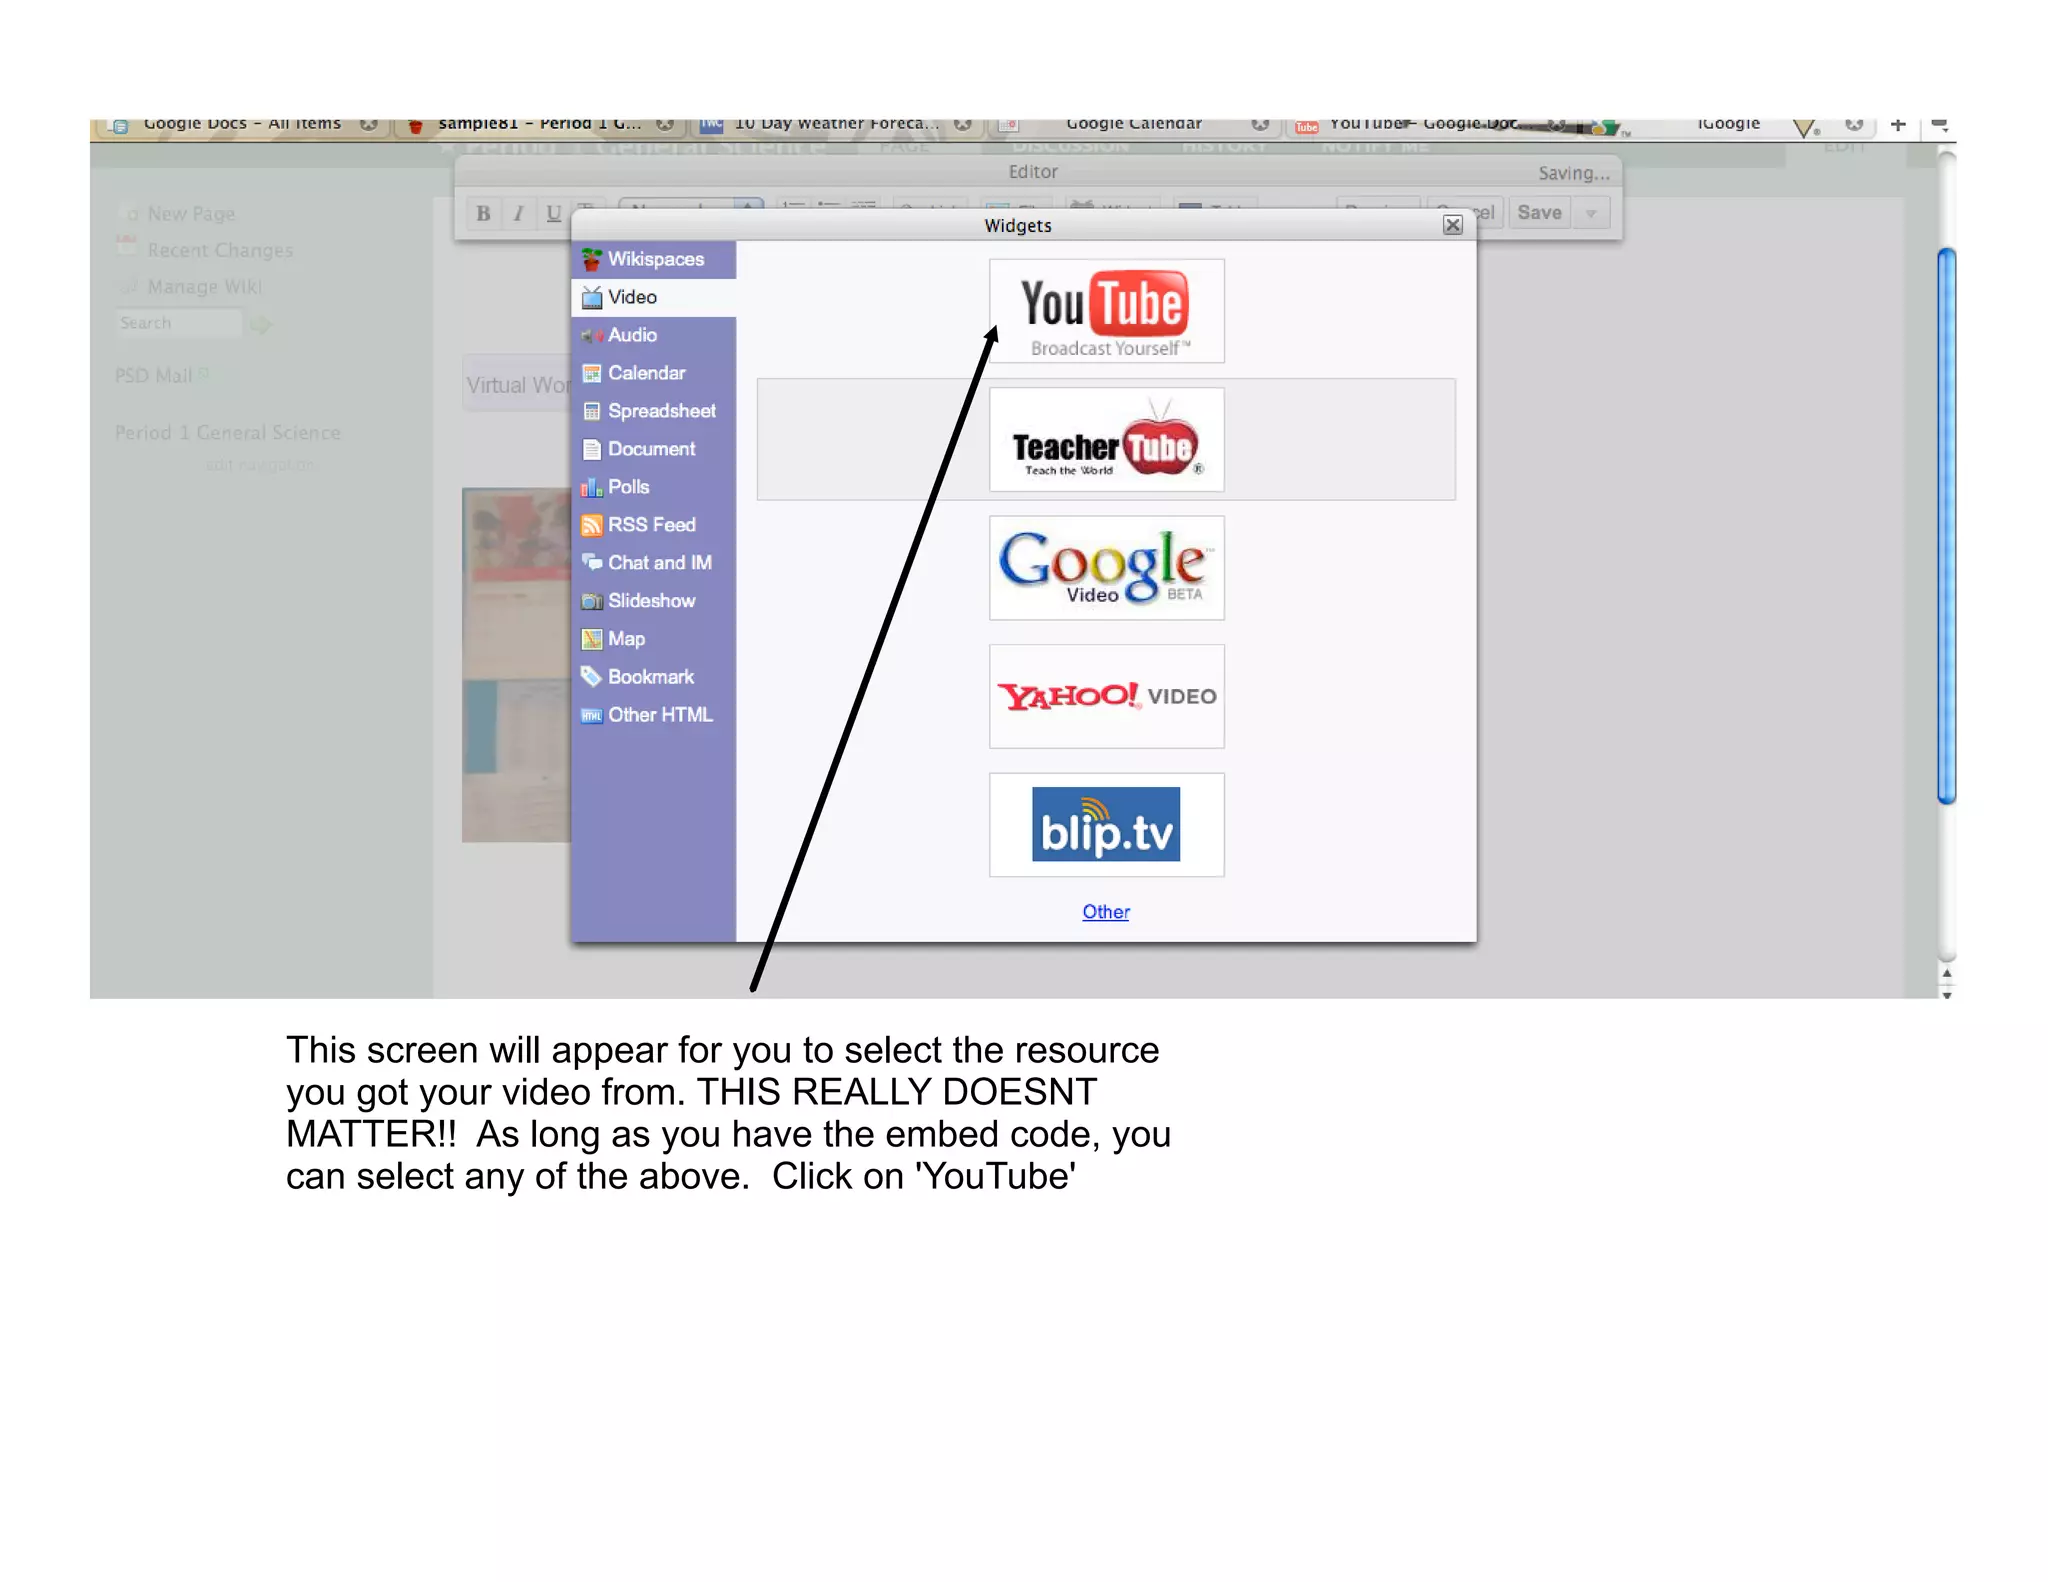This screenshot has width=2048, height=1582.
Task: Click the browser vertical scrollbar thumb
Action: tap(1946, 525)
